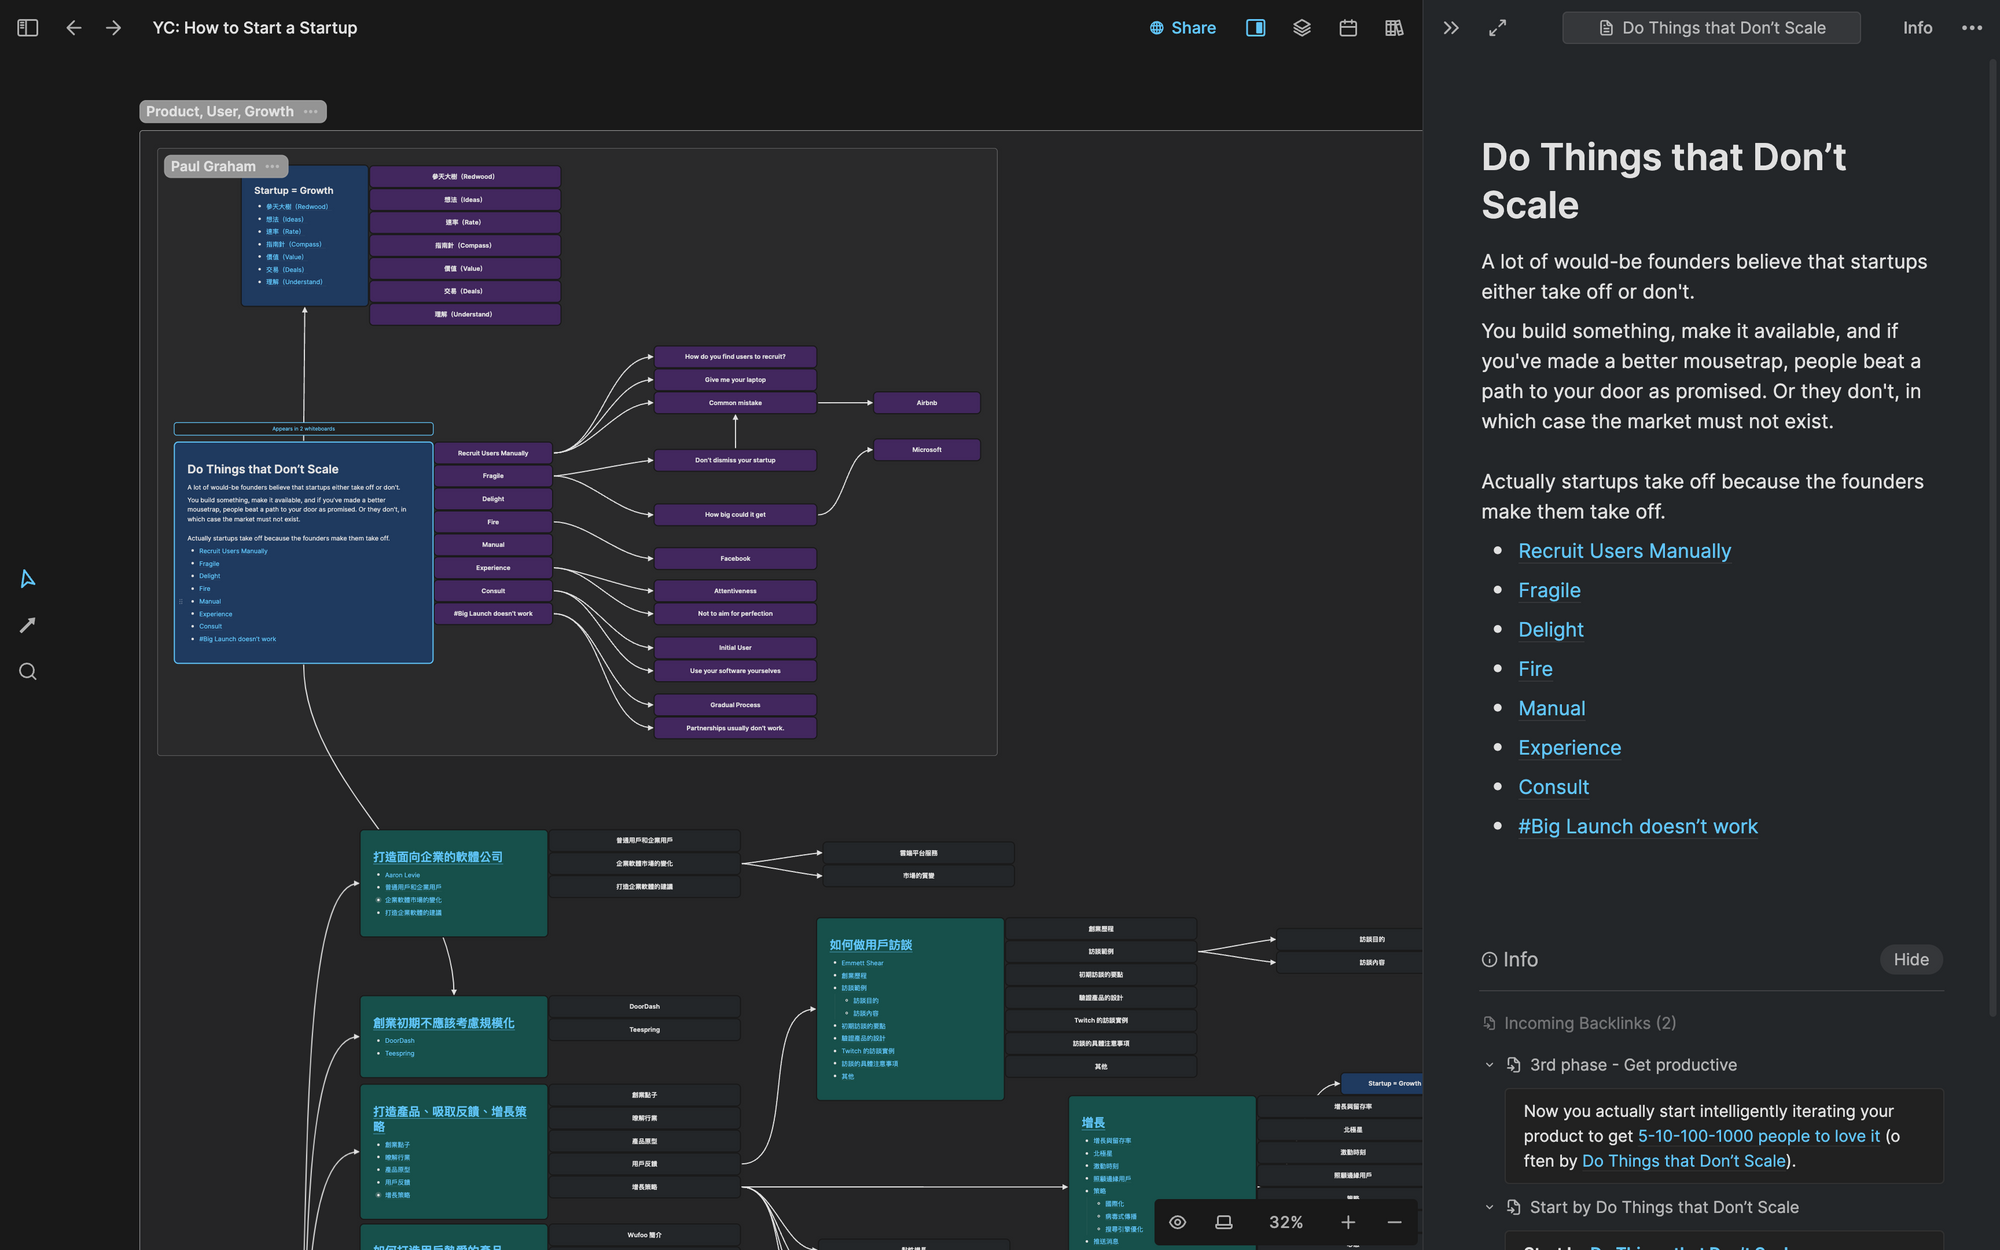Open the library books icon
This screenshot has height=1250, width=2000.
point(1393,28)
